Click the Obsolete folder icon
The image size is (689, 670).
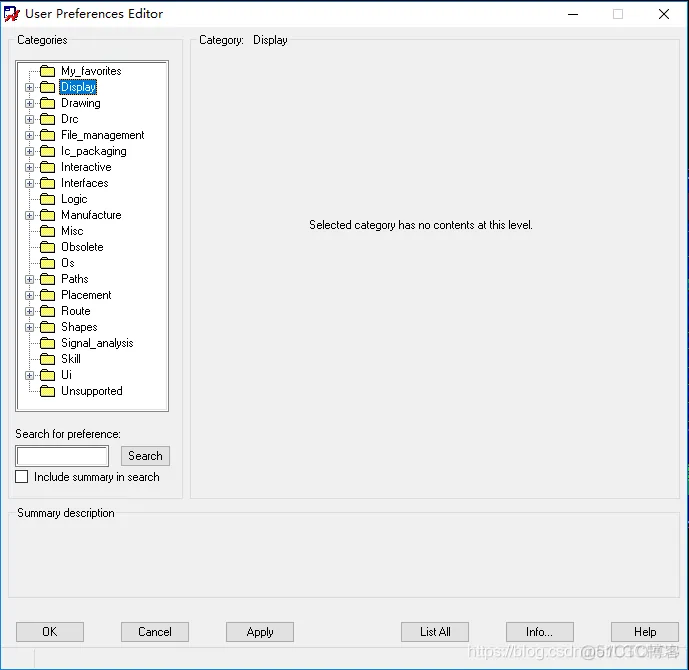point(47,247)
